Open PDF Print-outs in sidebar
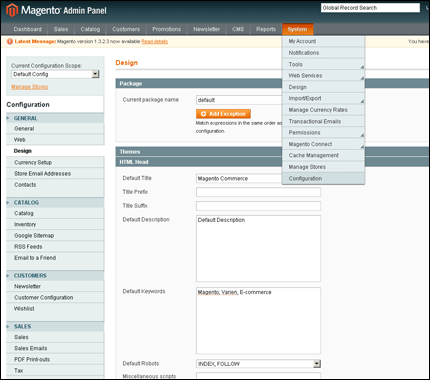This screenshot has width=430, height=380. point(55,359)
